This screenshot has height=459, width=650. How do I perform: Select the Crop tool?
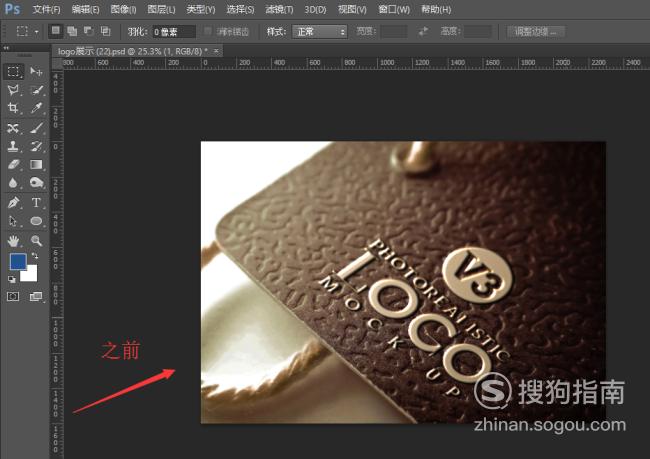pos(13,108)
